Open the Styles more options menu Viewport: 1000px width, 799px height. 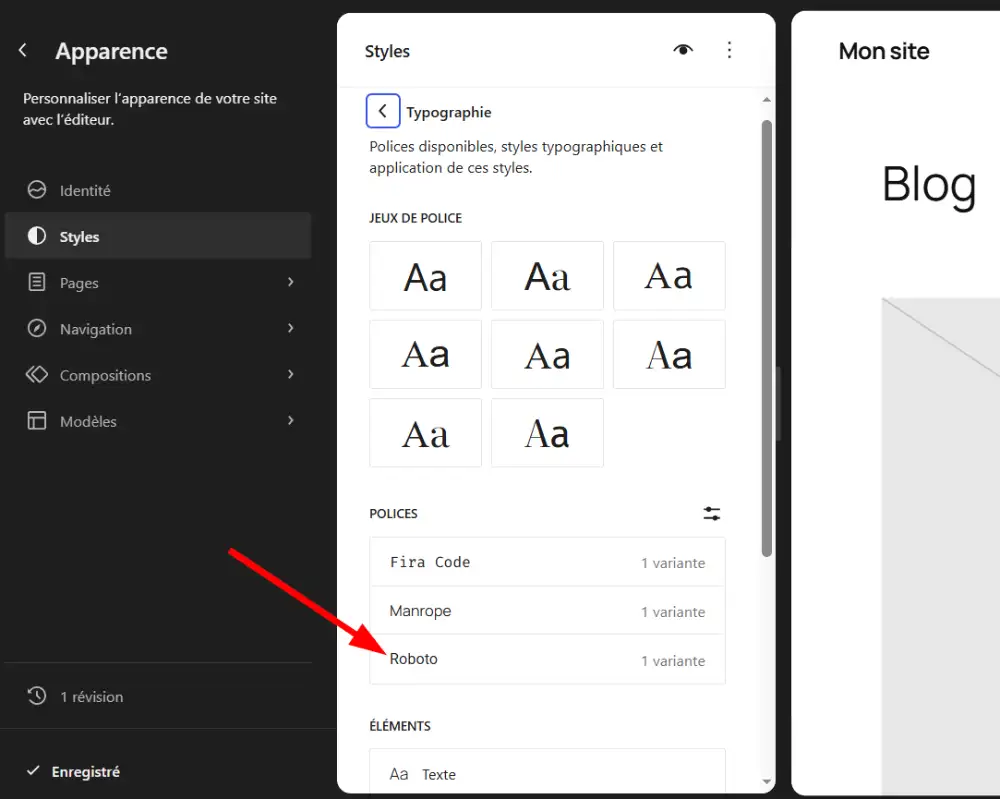tap(730, 50)
